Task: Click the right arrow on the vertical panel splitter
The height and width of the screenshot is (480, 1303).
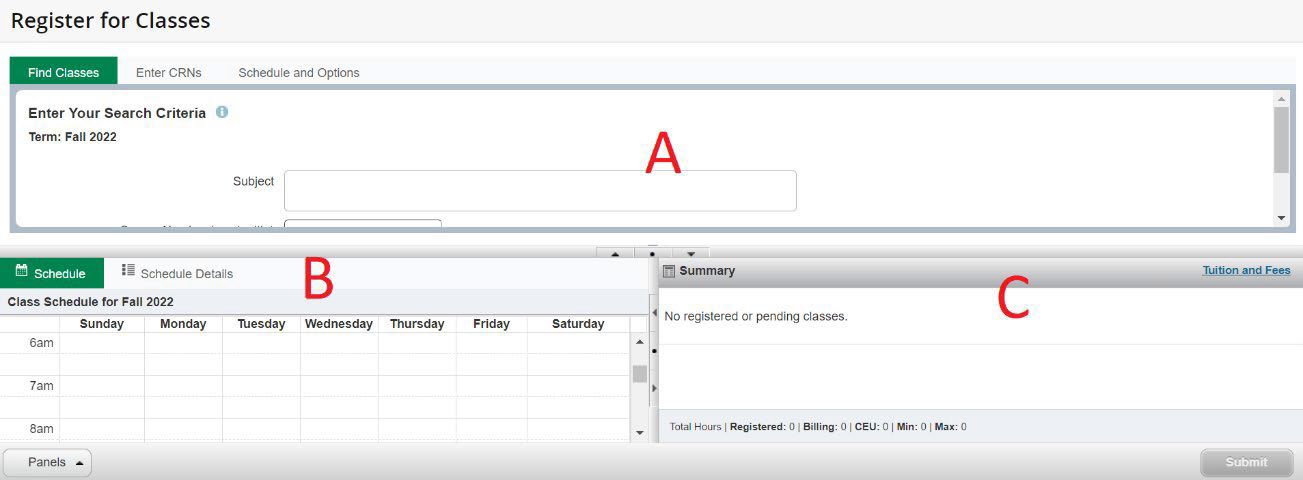Action: (x=654, y=387)
